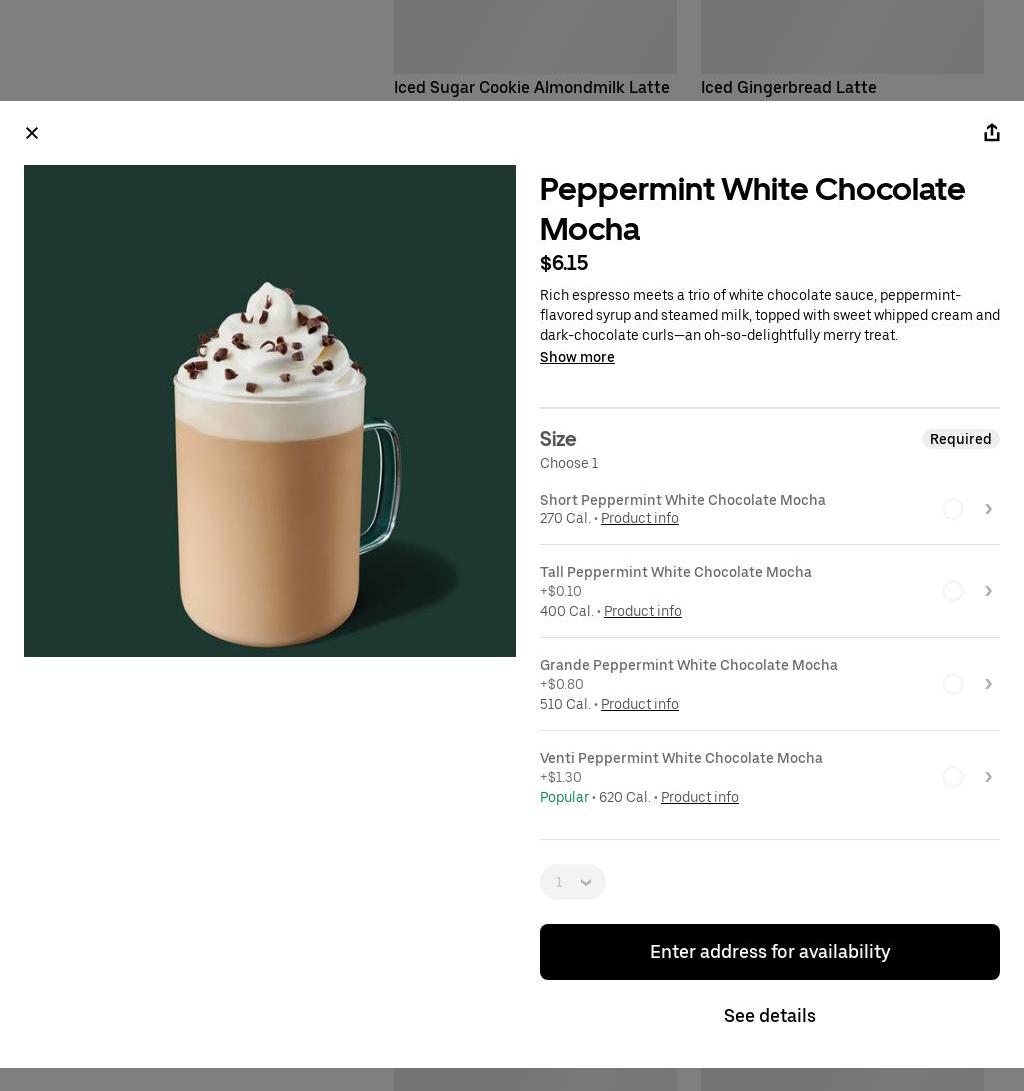Expand Tall size options chevron
The width and height of the screenshot is (1024, 1091).
coord(988,591)
